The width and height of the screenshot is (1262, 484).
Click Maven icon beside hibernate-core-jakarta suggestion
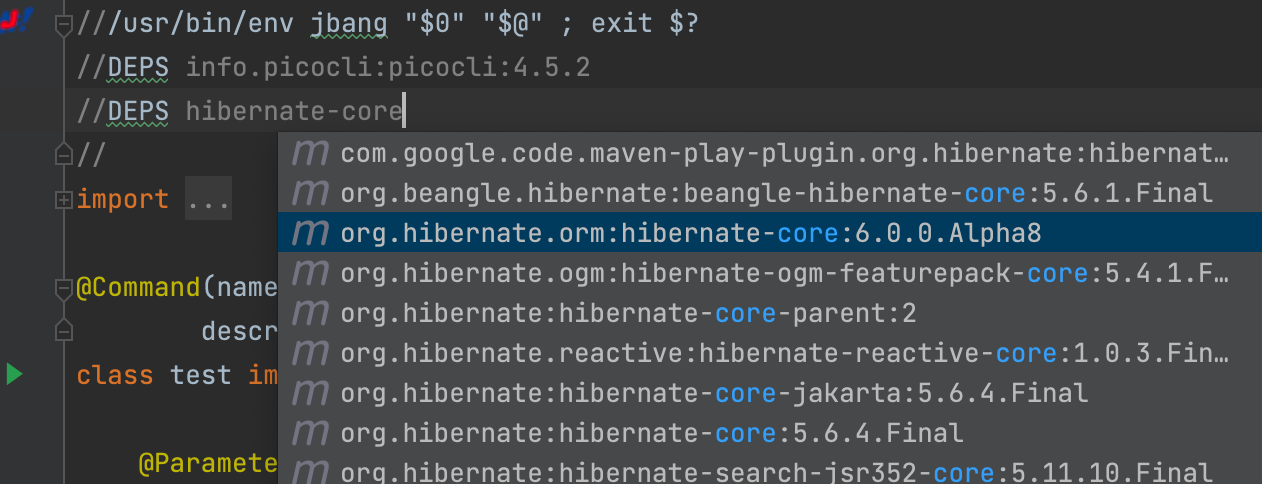click(310, 394)
